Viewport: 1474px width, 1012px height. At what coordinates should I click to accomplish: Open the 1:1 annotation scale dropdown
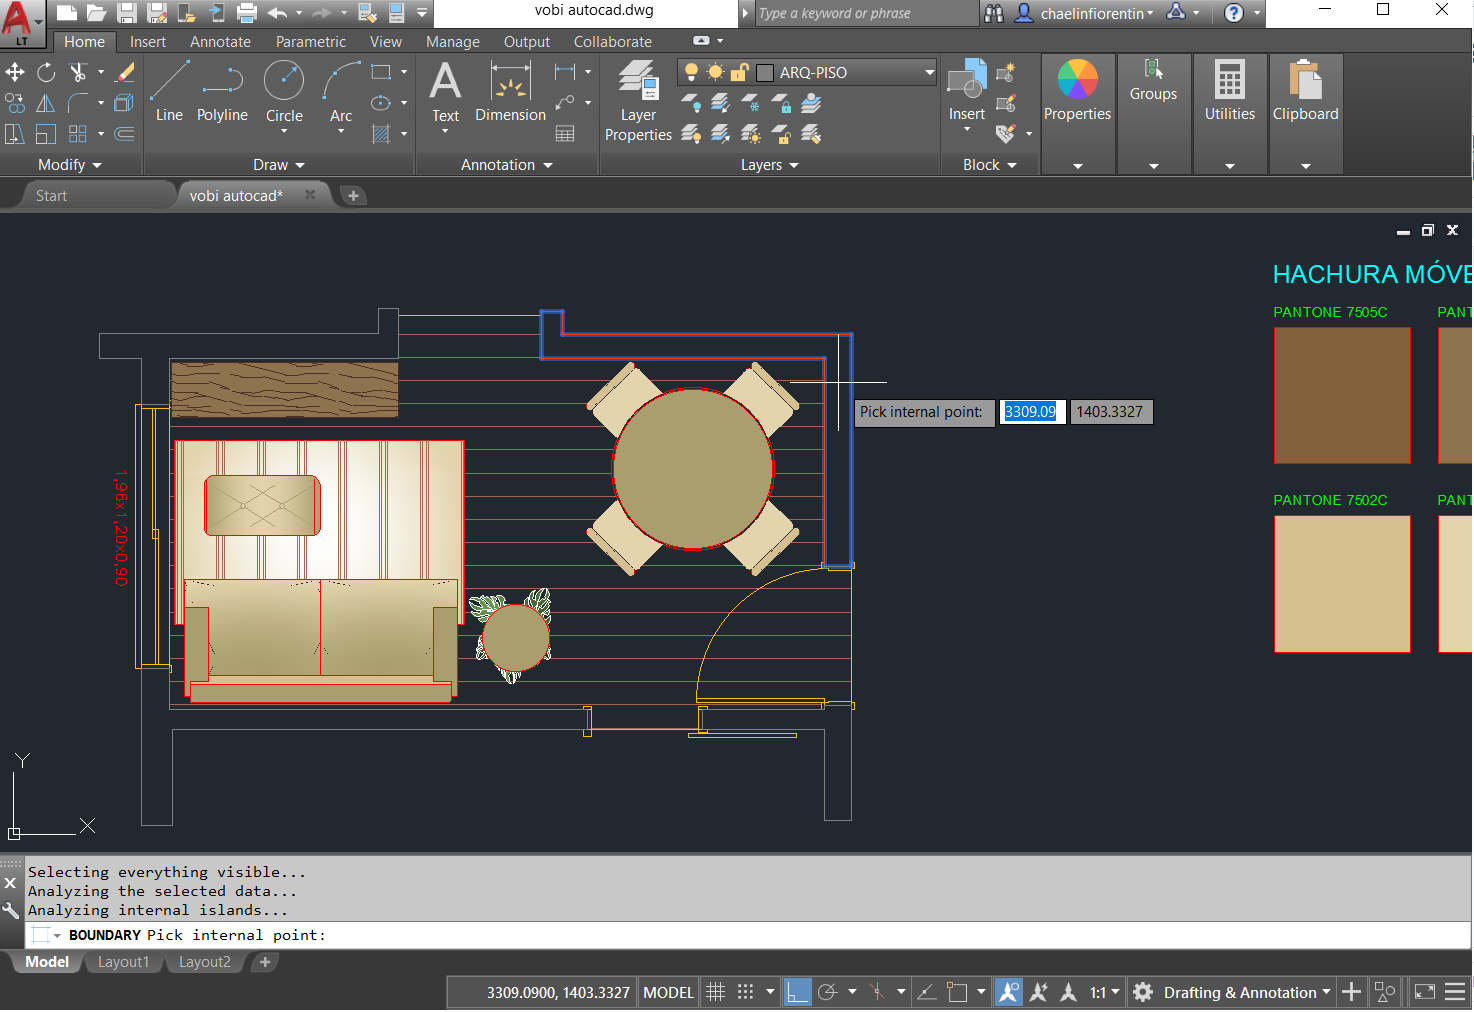pos(1104,992)
